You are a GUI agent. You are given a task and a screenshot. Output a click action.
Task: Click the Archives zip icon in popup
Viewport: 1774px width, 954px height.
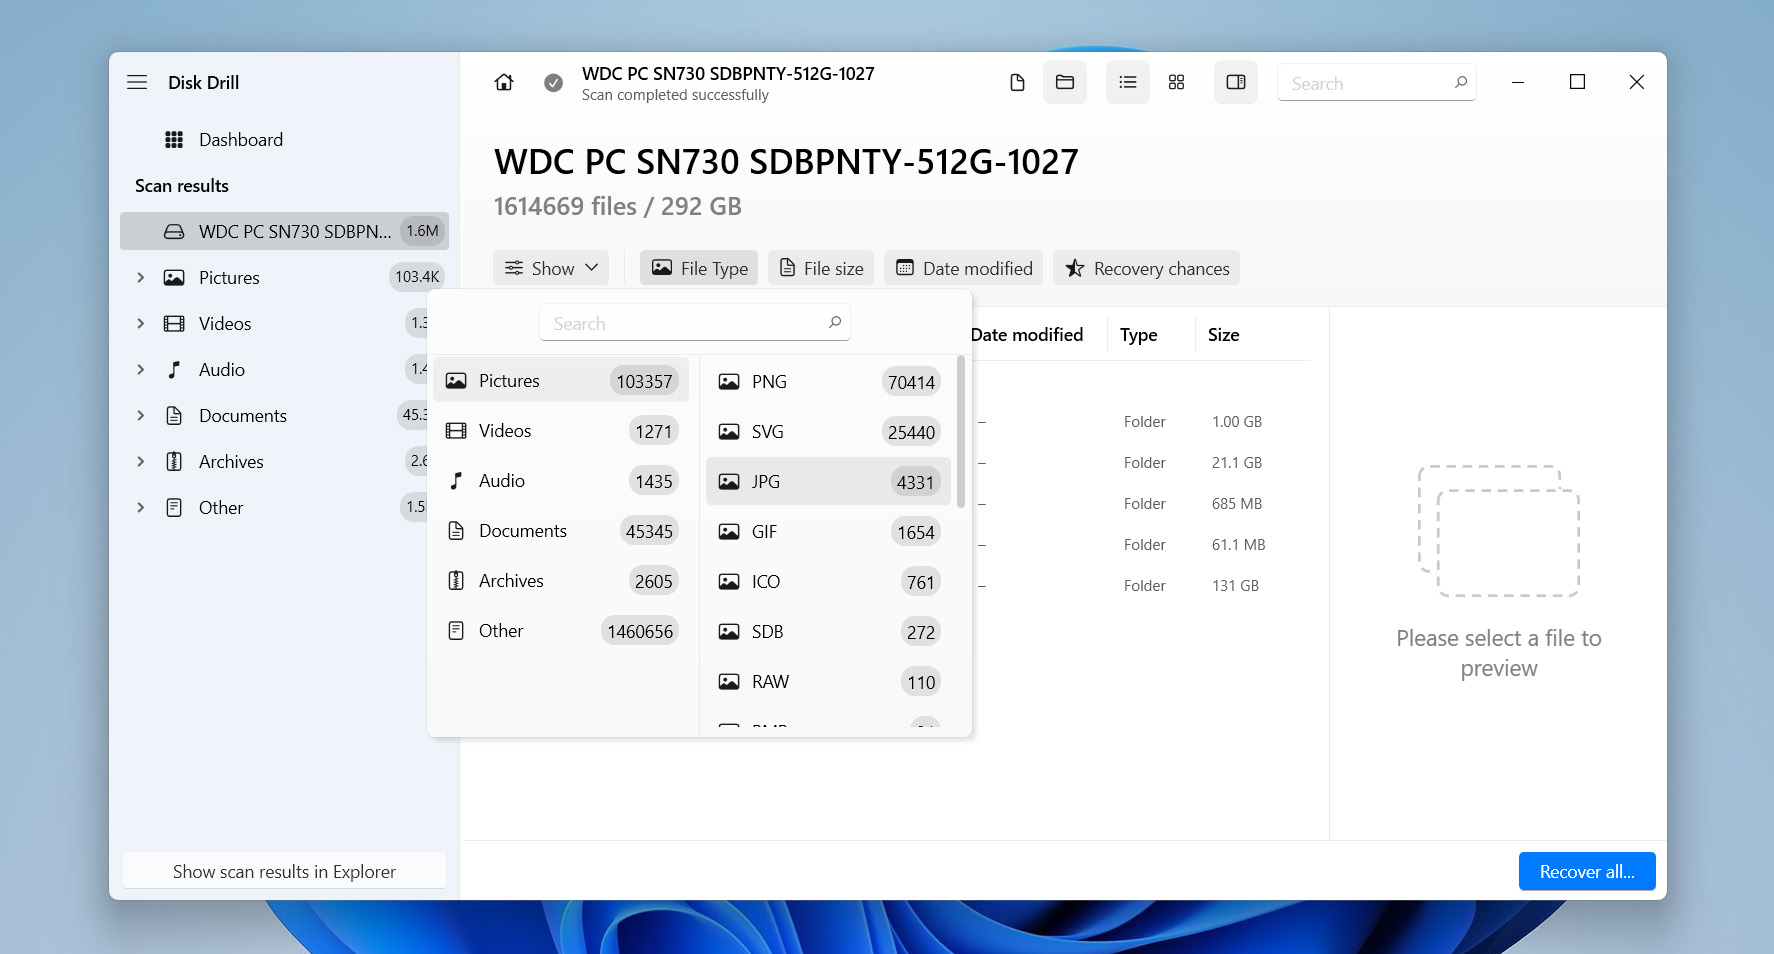point(456,581)
